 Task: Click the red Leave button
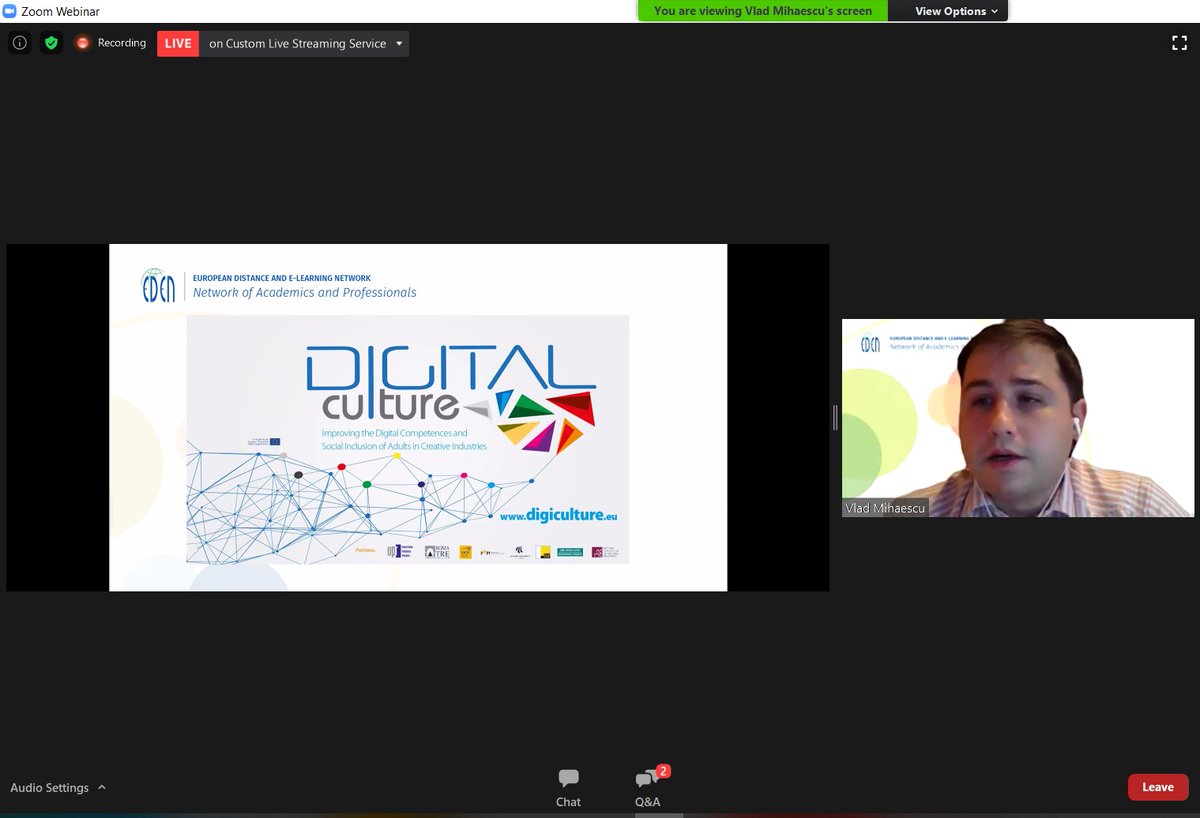pos(1158,787)
